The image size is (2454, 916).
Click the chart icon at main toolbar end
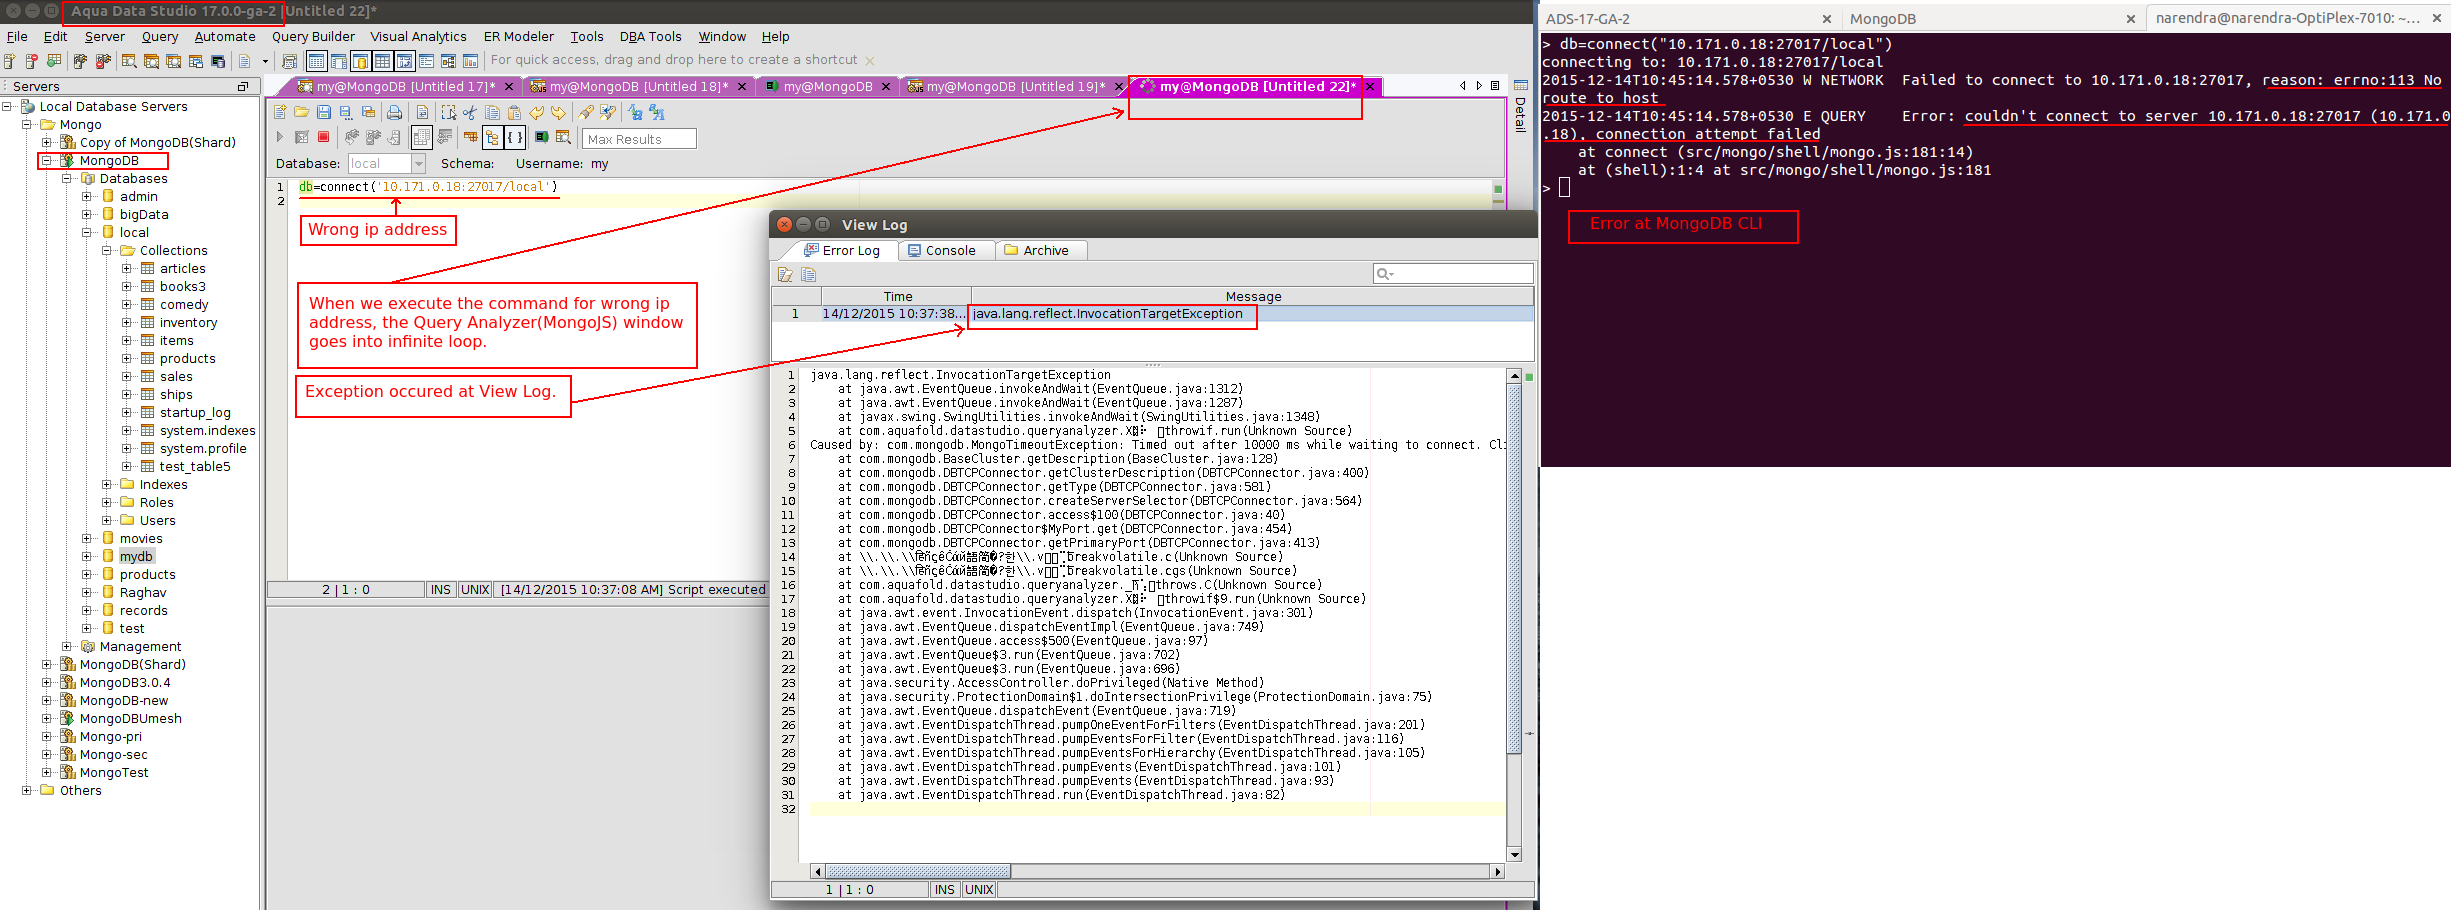click(x=470, y=61)
